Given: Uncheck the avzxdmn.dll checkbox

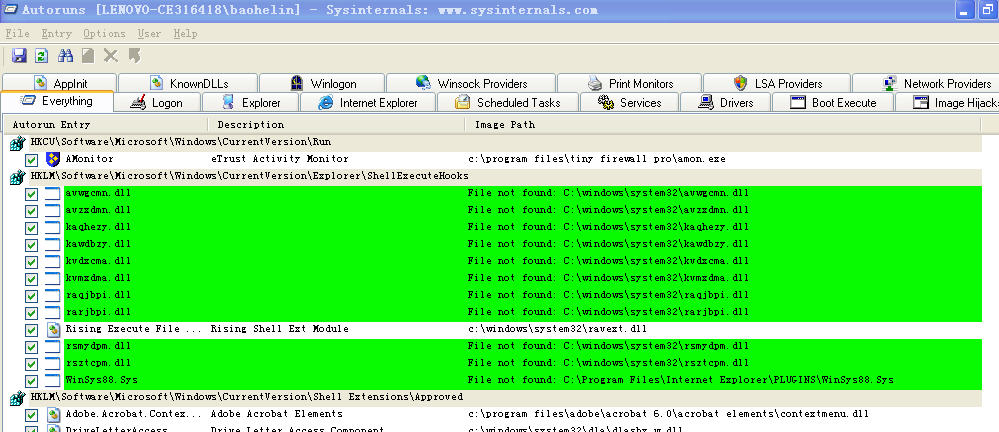Looking at the screenshot, I should [31, 211].
